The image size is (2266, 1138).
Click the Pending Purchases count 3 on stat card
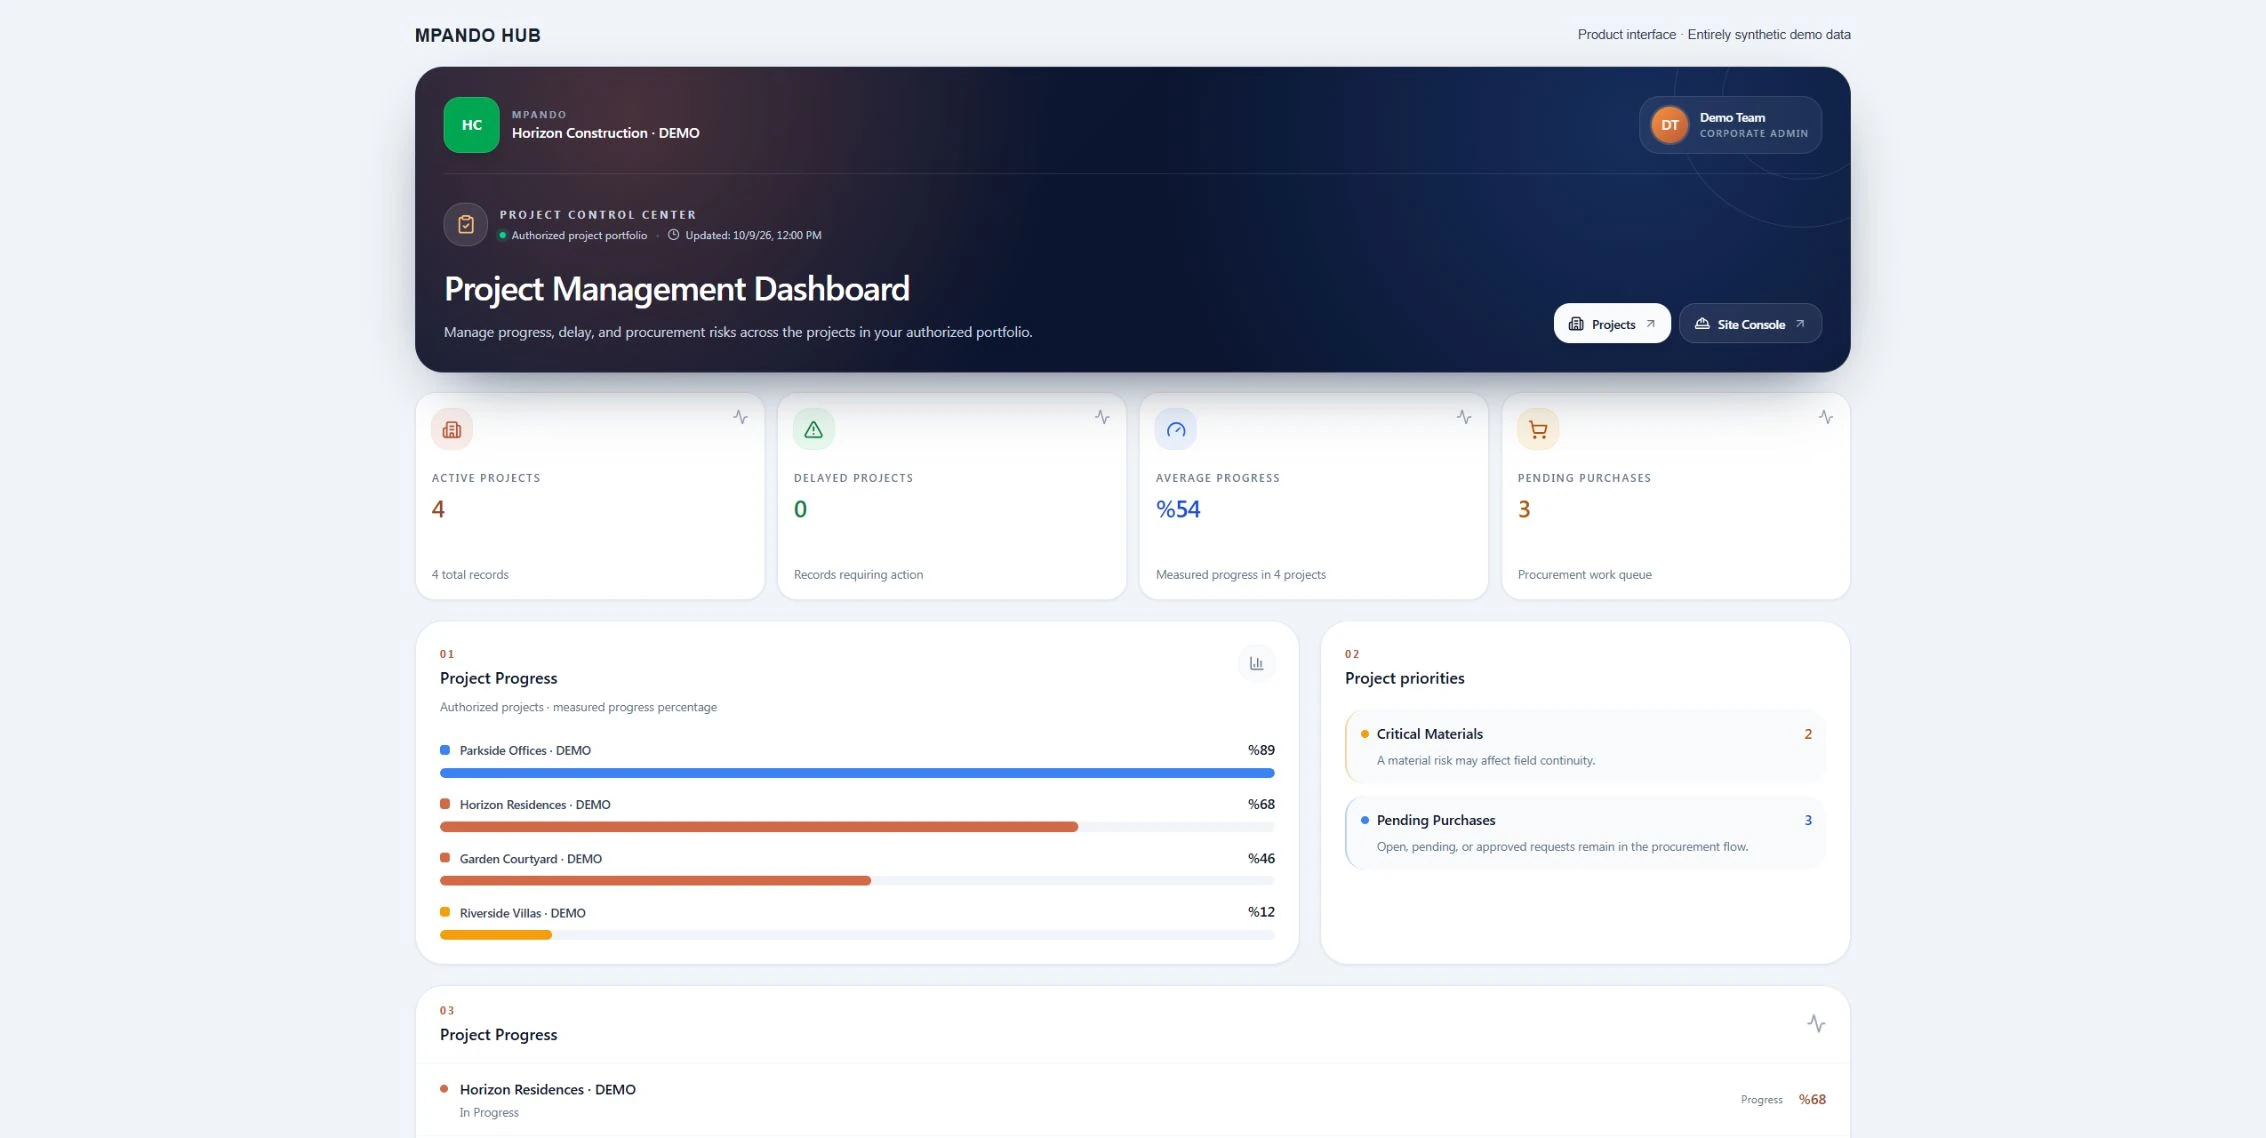(x=1524, y=509)
